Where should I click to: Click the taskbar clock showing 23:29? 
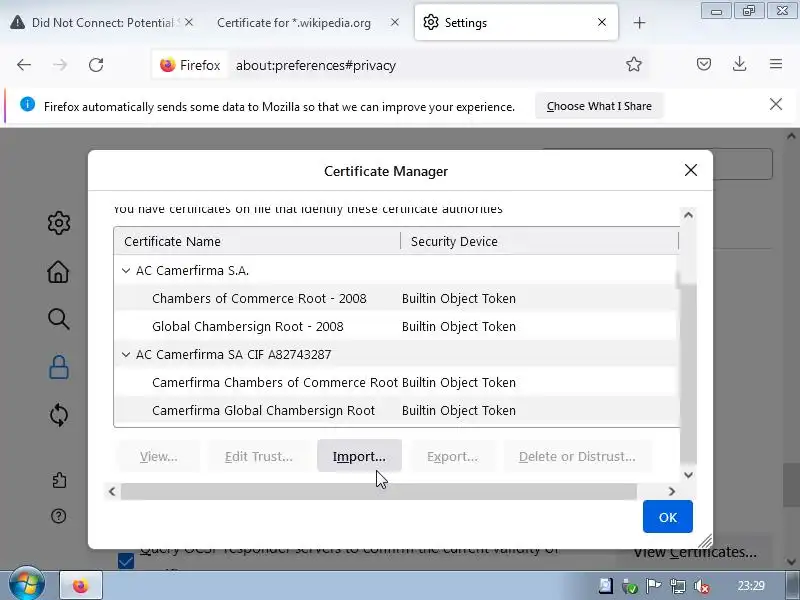[751, 586]
